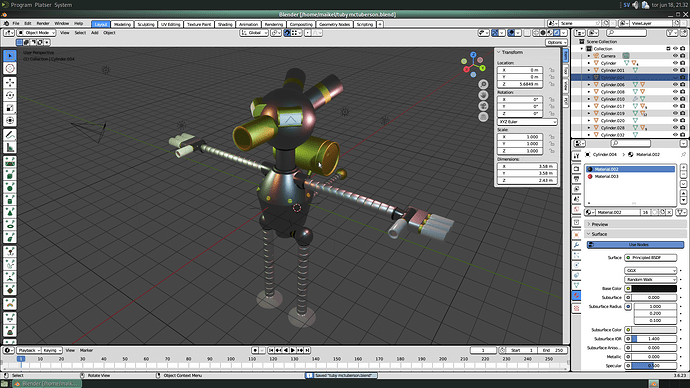Open the timeline Marker menu
Image resolution: width=690 pixels, height=388 pixels.
pyautogui.click(x=86, y=350)
